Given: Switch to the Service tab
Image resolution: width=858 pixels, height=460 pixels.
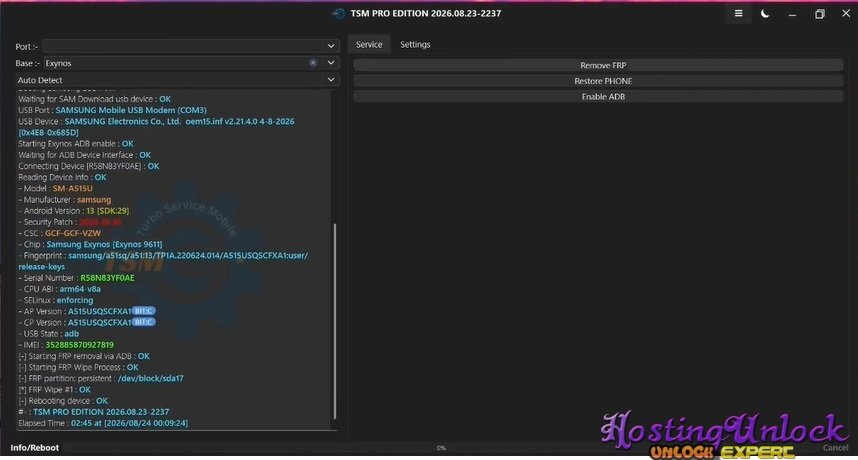Looking at the screenshot, I should [369, 44].
